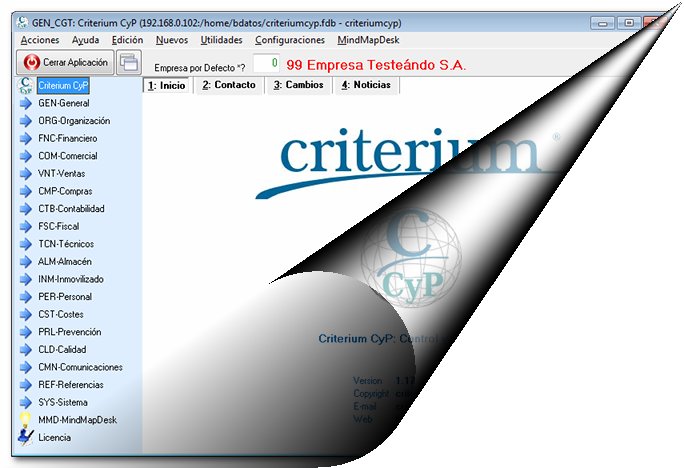684x468 pixels.
Task: Maximize the Criterium CyP window
Action: (x=629, y=23)
